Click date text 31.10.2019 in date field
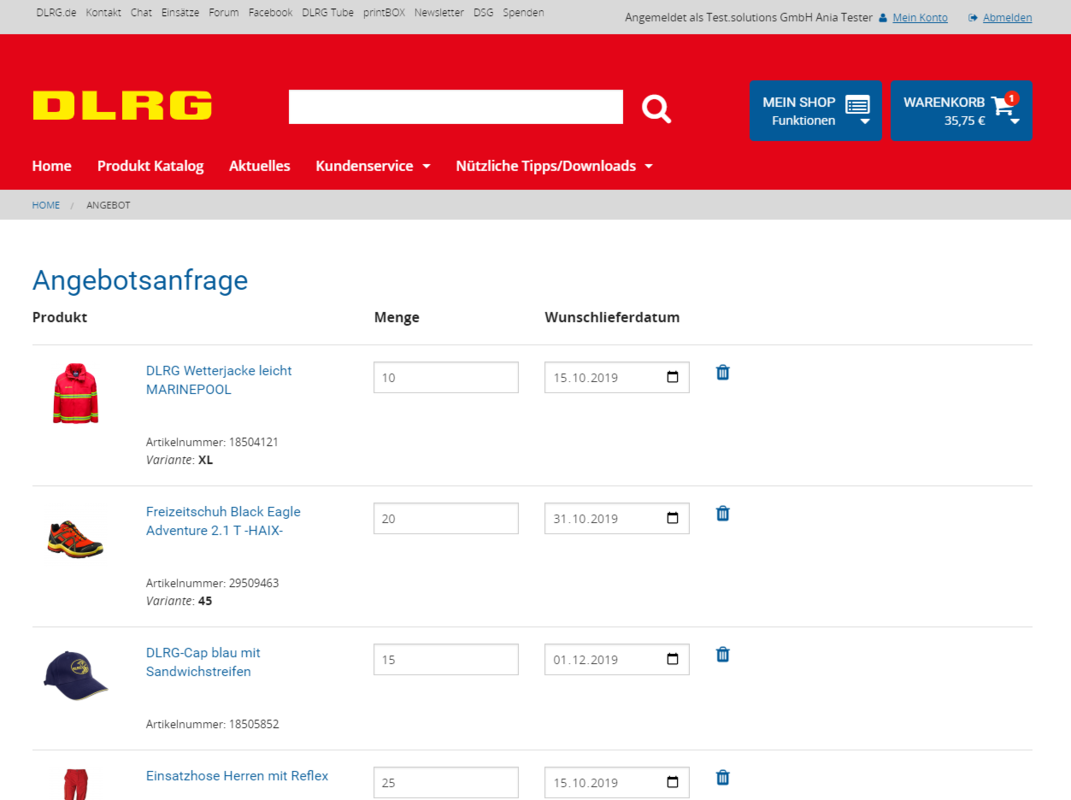This screenshot has height=800, width=1071. [x=585, y=519]
